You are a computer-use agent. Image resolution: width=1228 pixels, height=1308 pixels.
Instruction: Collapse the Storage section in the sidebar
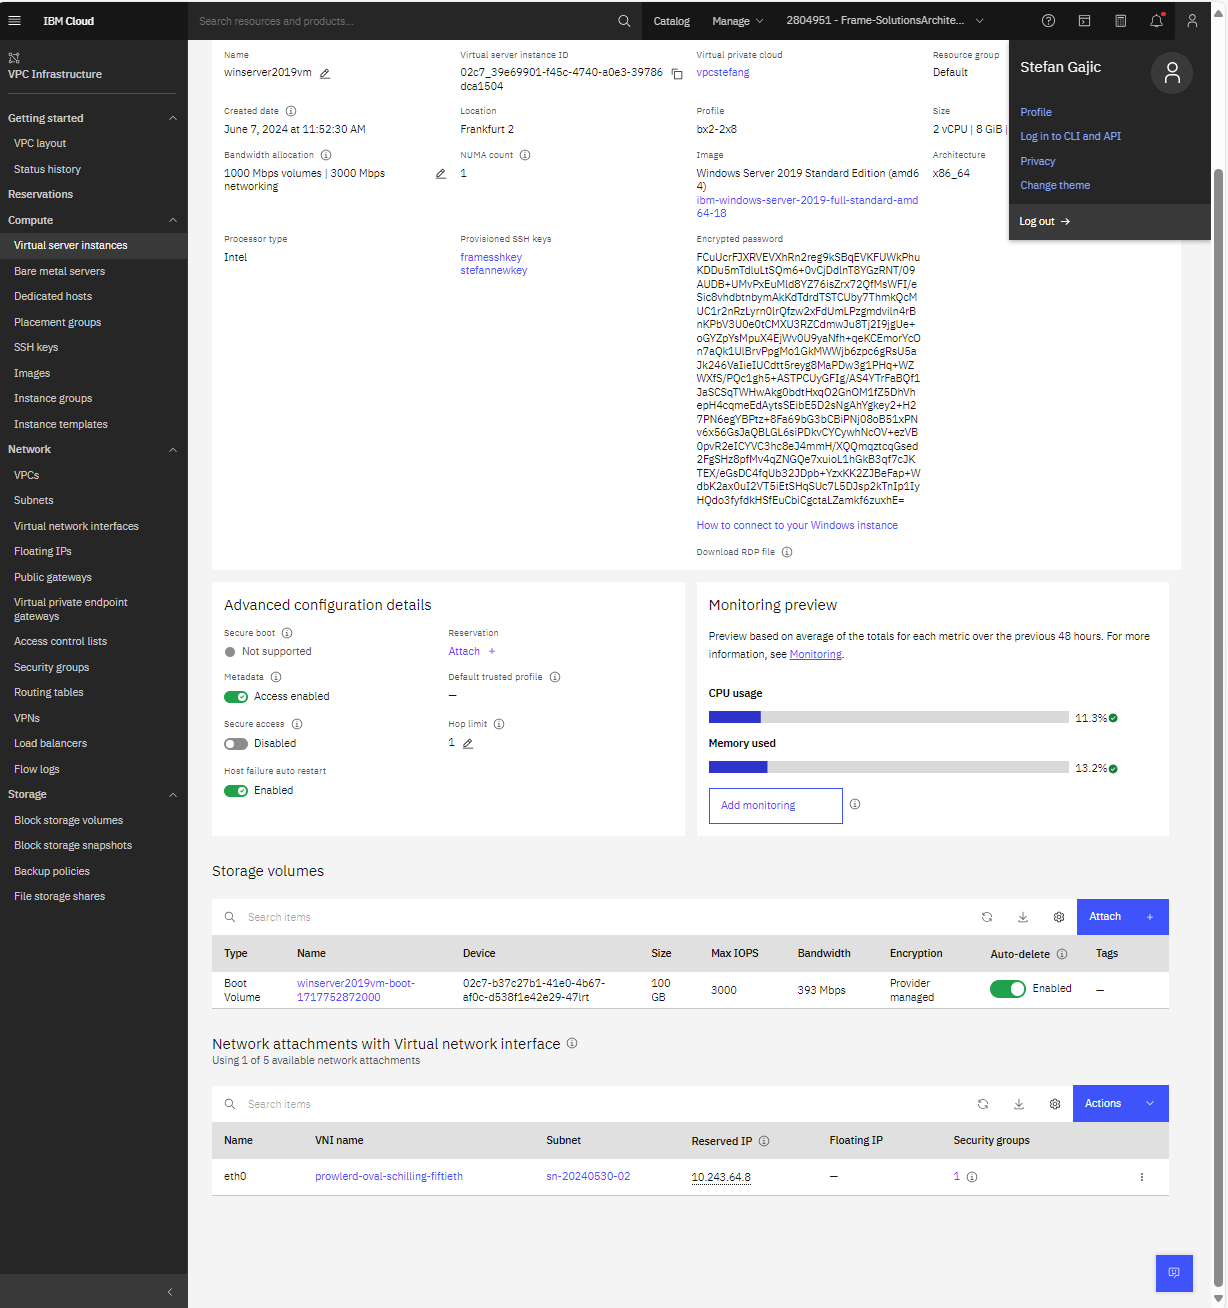pos(173,794)
